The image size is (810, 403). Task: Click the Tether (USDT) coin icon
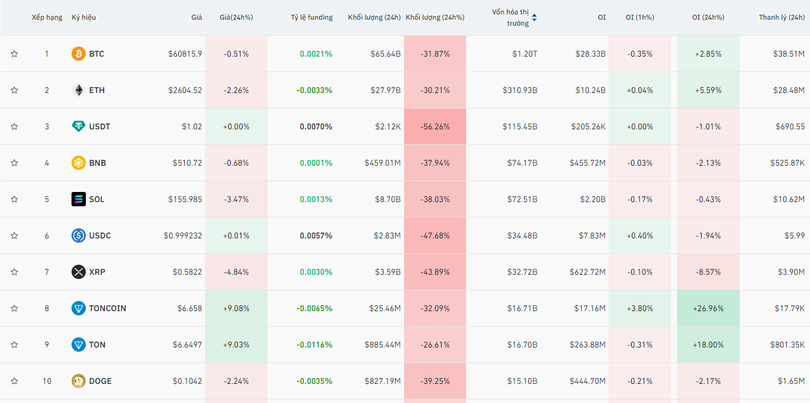tap(78, 127)
